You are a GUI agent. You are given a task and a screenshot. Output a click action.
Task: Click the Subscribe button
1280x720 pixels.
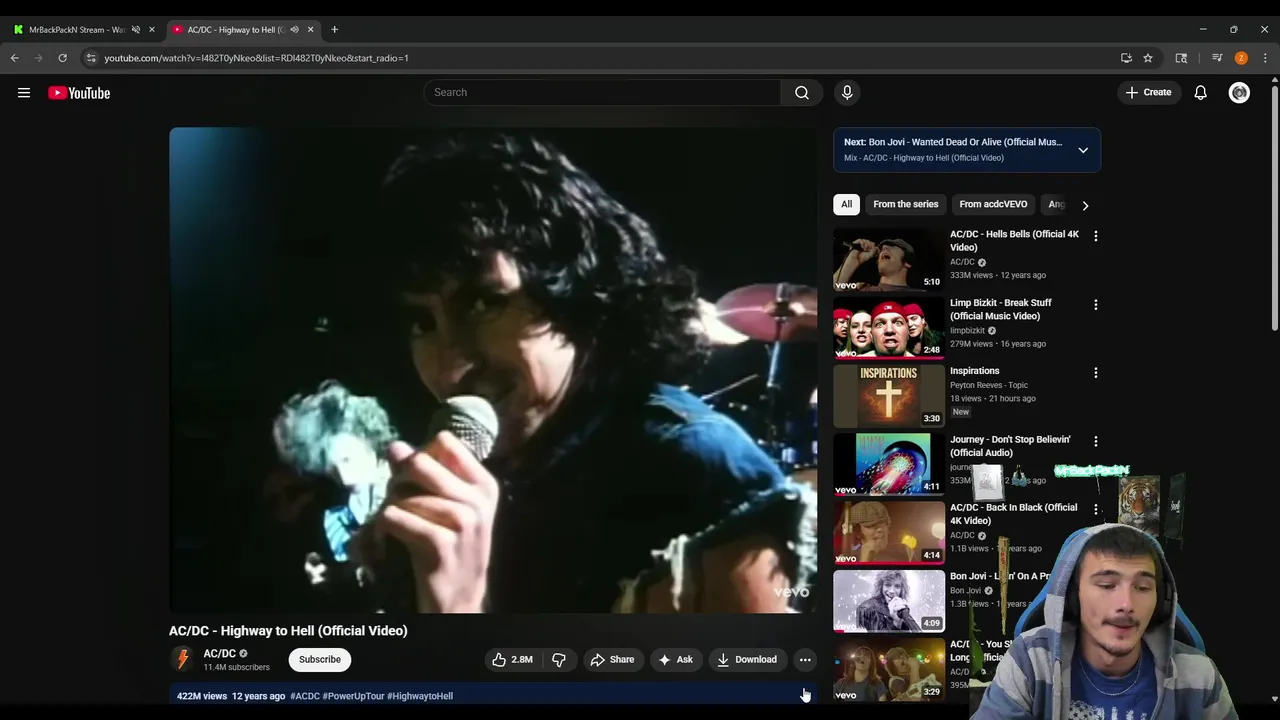click(320, 659)
